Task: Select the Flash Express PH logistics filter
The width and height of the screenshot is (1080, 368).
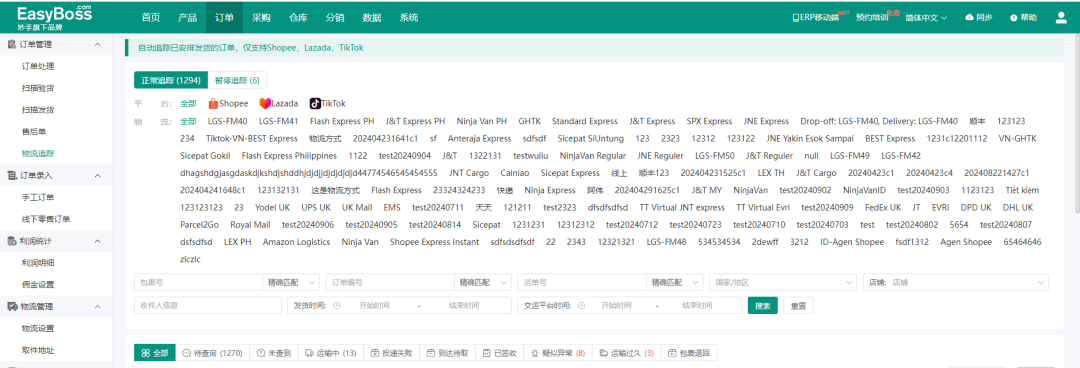Action: [x=342, y=121]
